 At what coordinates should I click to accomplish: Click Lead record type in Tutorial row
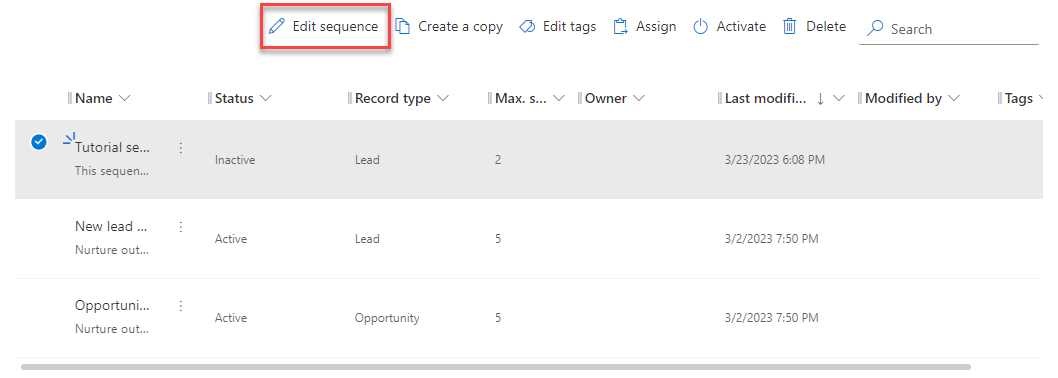(x=368, y=160)
